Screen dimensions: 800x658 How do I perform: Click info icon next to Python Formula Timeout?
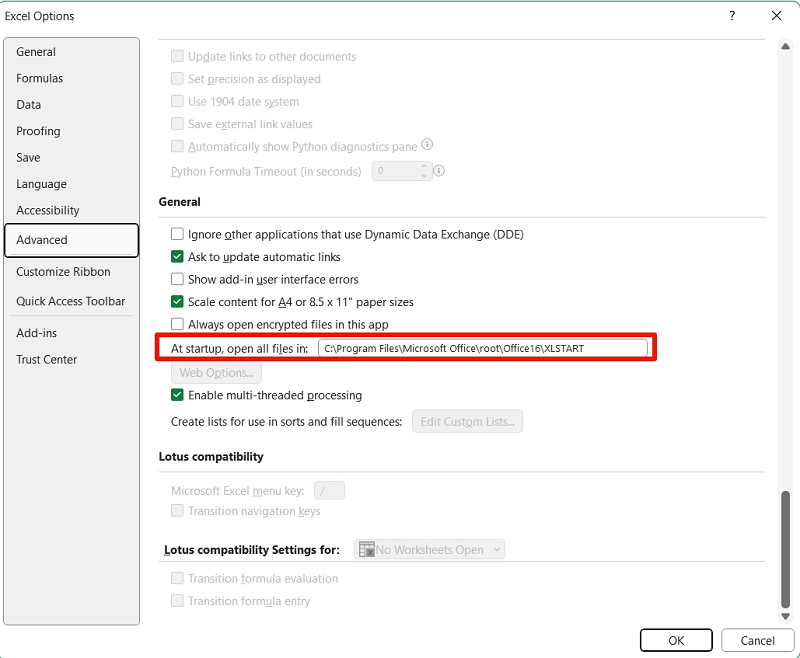click(439, 171)
